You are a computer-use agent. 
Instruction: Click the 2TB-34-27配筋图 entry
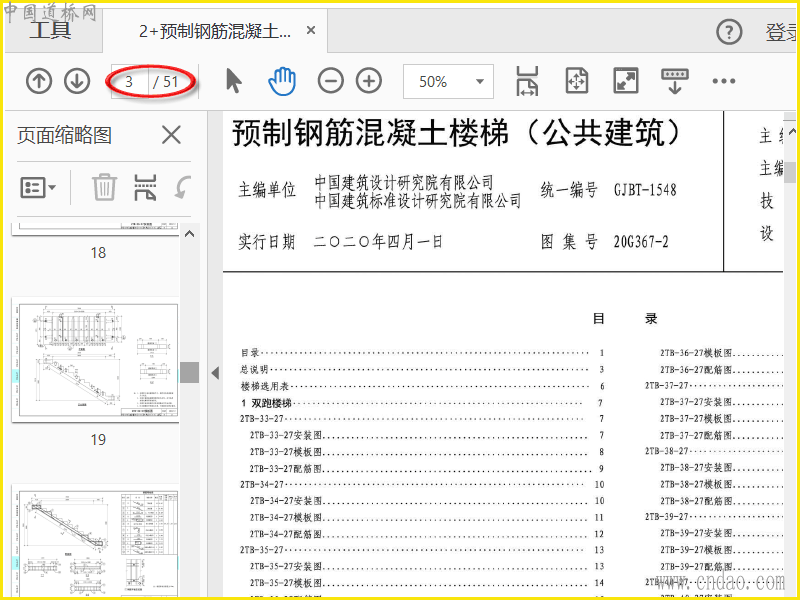[426, 534]
